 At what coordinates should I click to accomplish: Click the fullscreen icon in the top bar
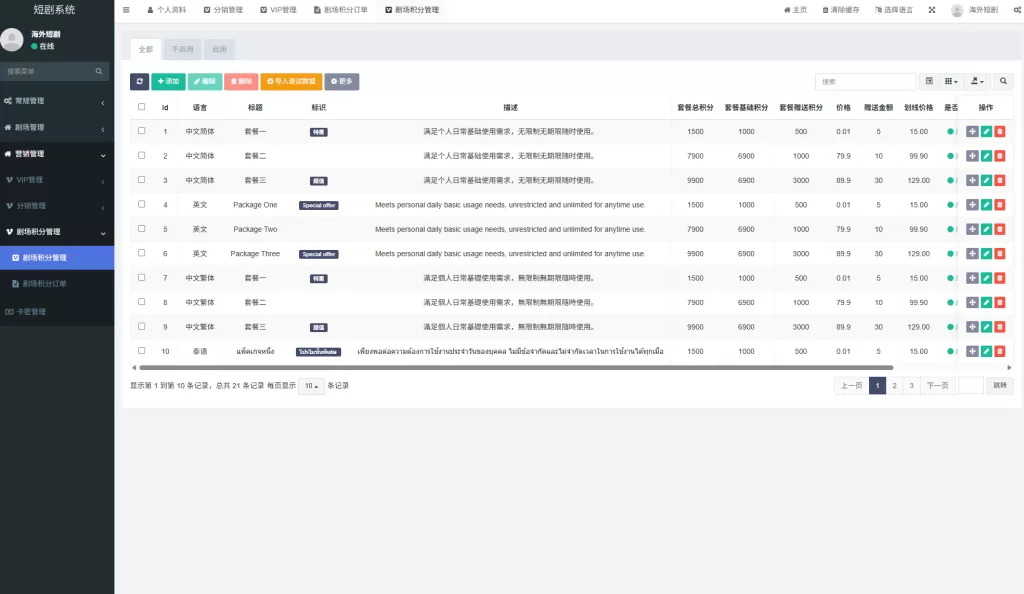click(x=933, y=10)
